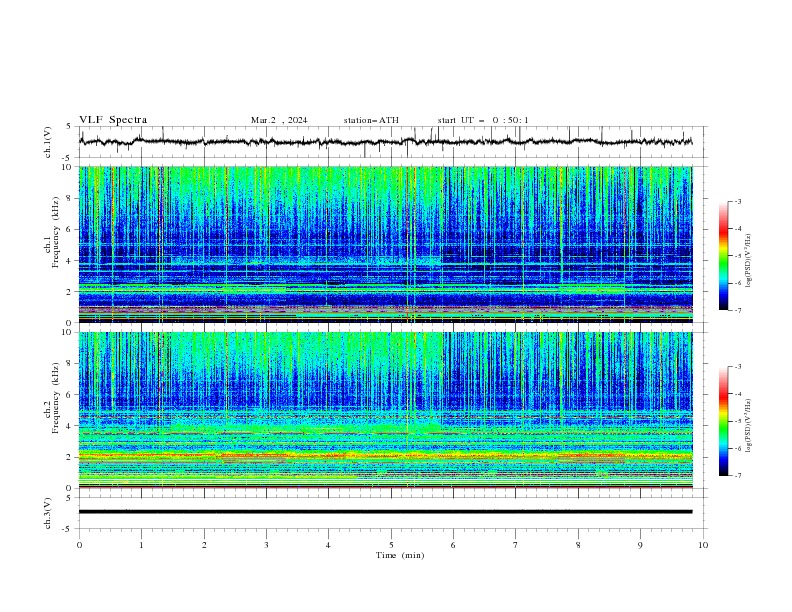Click the "6" tick on the time axis
The image size is (792, 612).
click(x=453, y=545)
